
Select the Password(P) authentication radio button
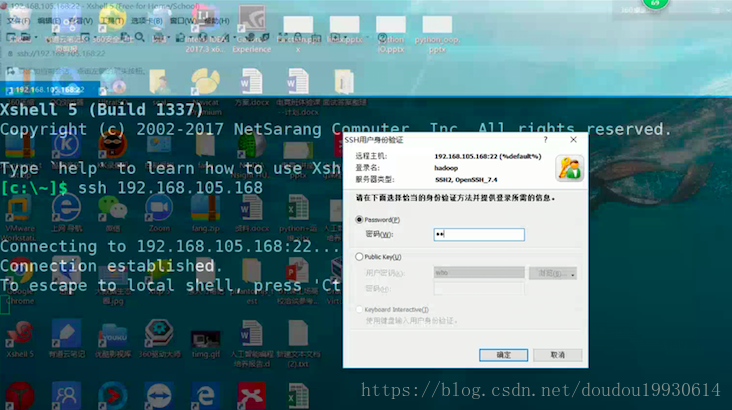coord(359,219)
